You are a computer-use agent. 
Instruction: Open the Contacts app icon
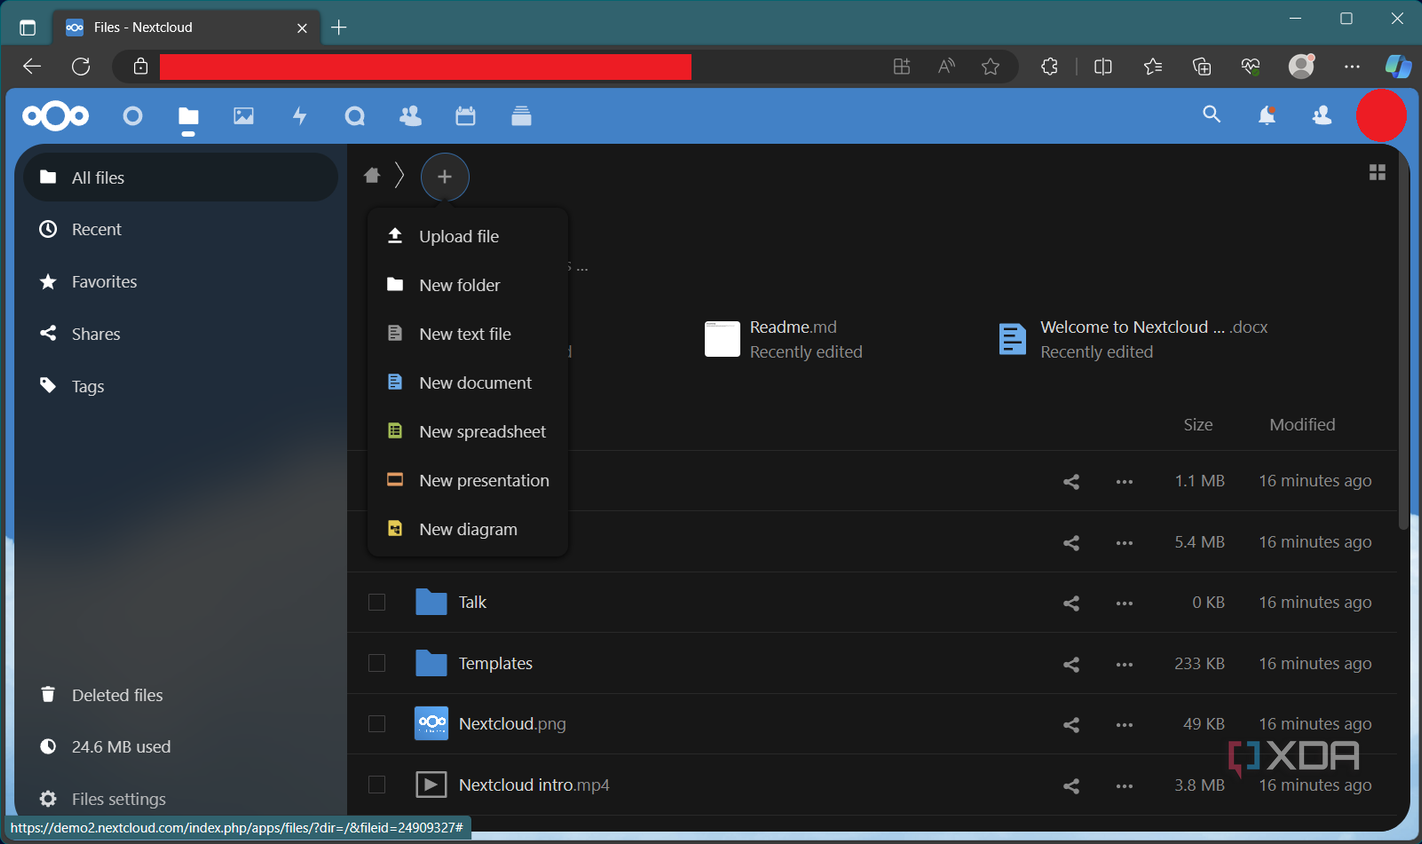pos(410,116)
